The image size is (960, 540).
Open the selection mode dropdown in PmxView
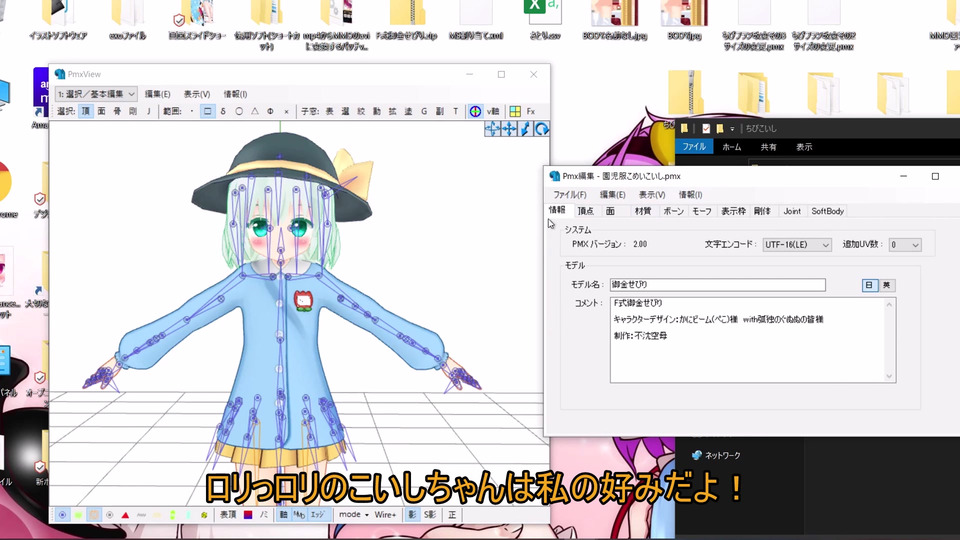[x=96, y=94]
